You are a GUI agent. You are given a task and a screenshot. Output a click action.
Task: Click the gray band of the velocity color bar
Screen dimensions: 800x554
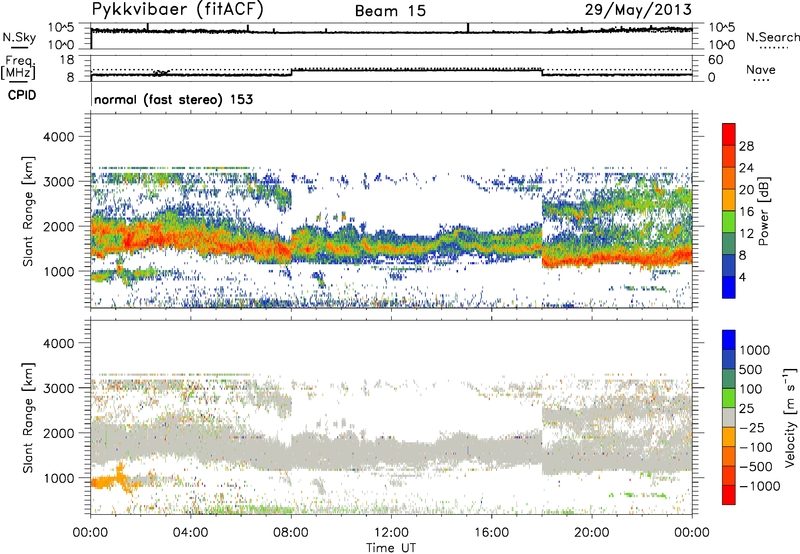pyautogui.click(x=729, y=418)
